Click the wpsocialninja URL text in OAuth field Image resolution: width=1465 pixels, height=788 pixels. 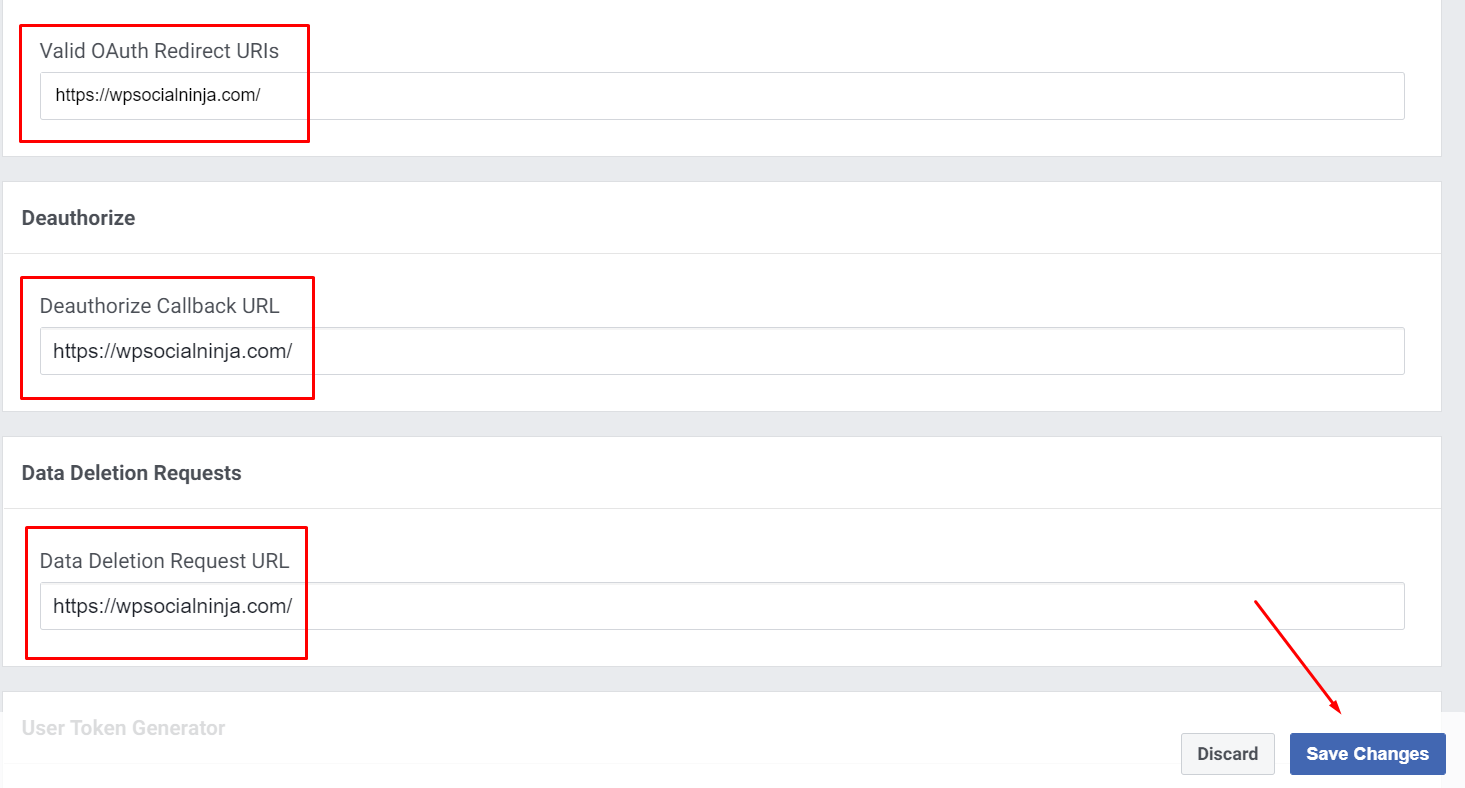click(158, 96)
